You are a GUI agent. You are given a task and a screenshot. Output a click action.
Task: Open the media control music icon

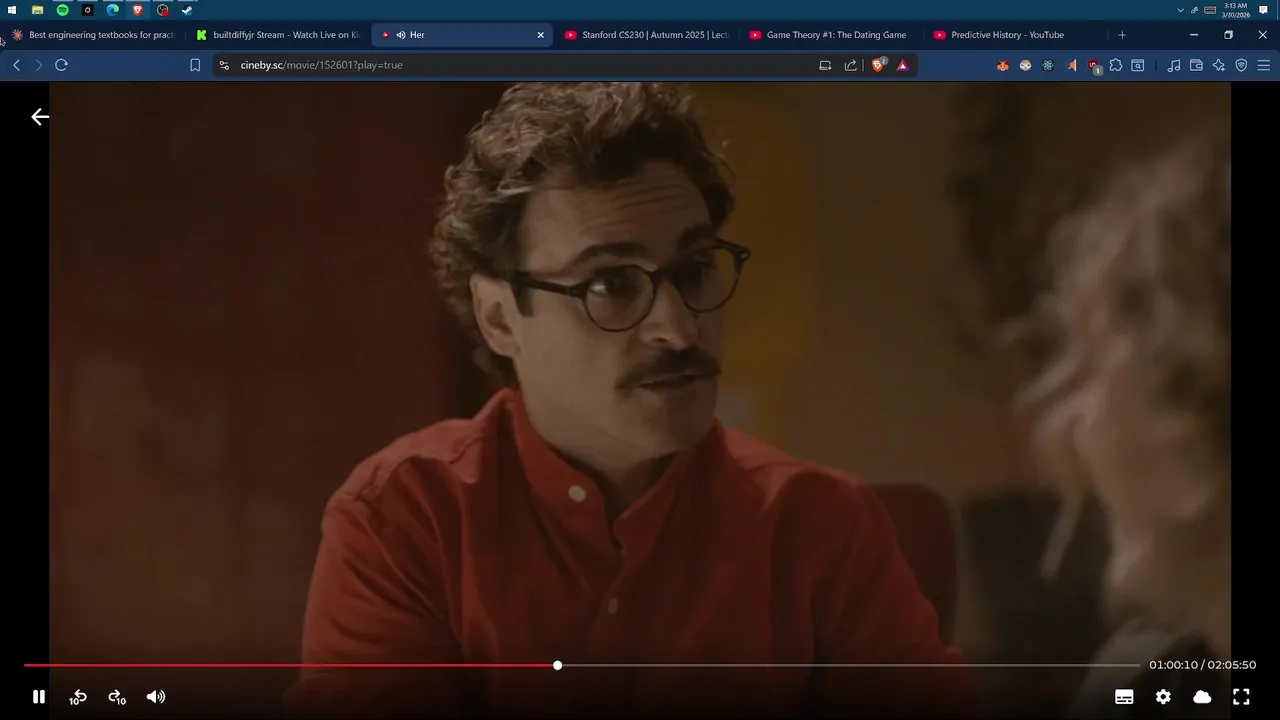1174,65
